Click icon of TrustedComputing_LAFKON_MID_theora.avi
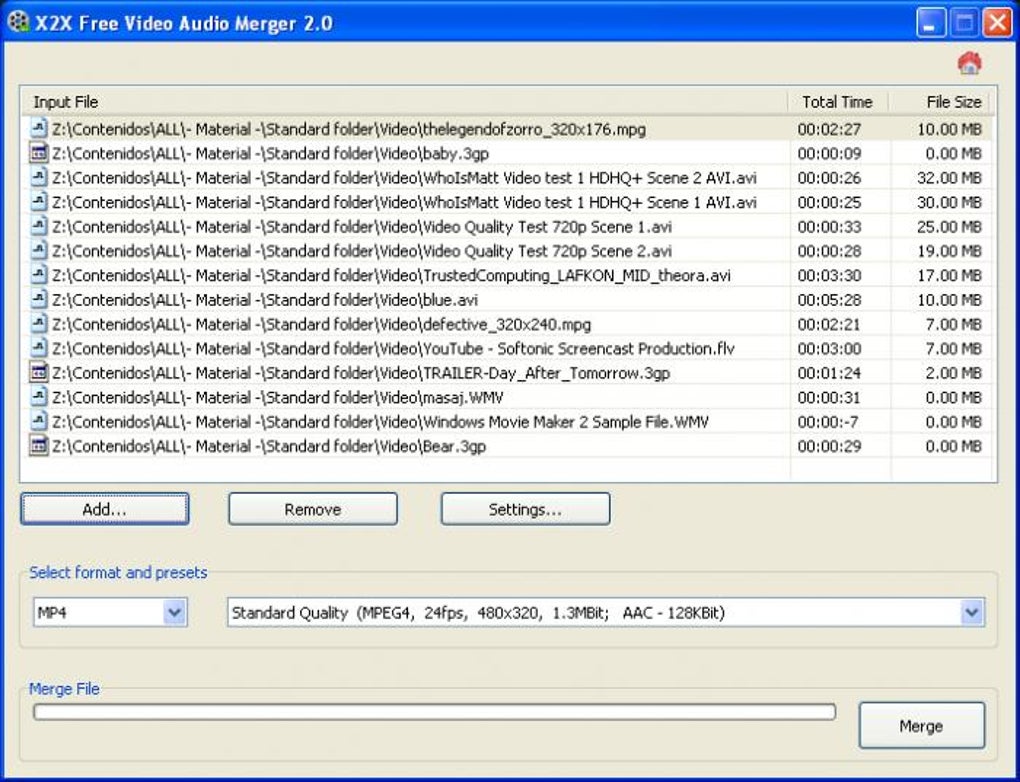This screenshot has height=782, width=1020. tap(39, 275)
